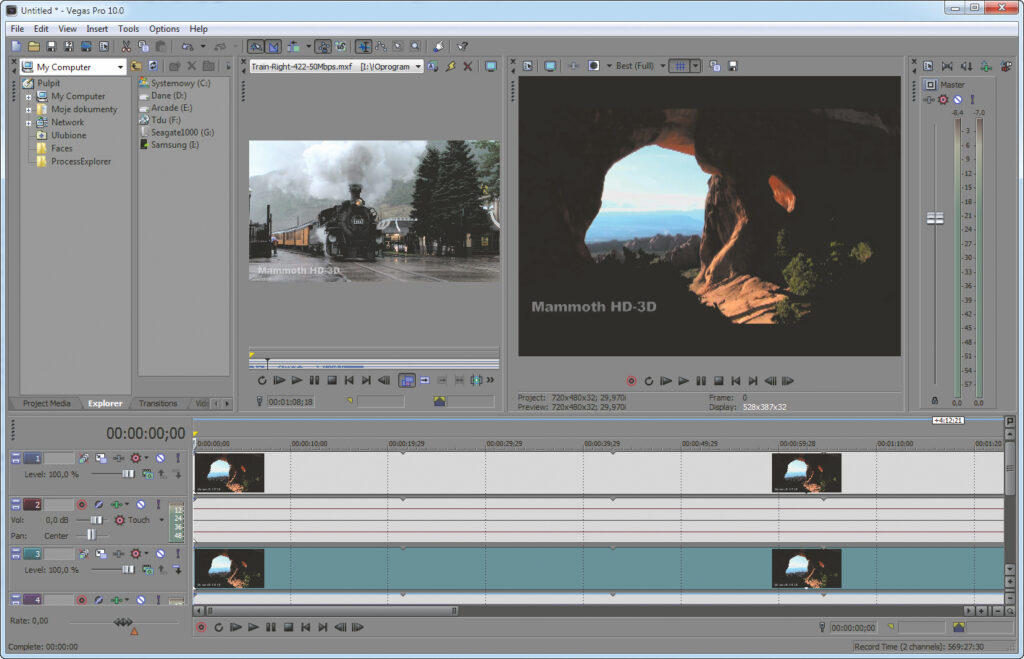Click red X to close trimmer media
Viewport: 1024px width, 659px height.
click(x=467, y=67)
